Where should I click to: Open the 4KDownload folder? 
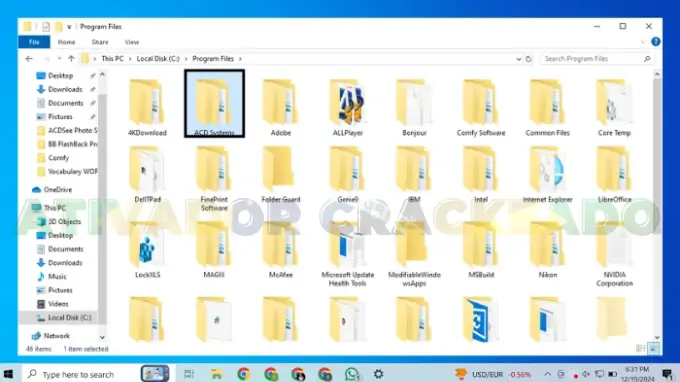(x=147, y=108)
